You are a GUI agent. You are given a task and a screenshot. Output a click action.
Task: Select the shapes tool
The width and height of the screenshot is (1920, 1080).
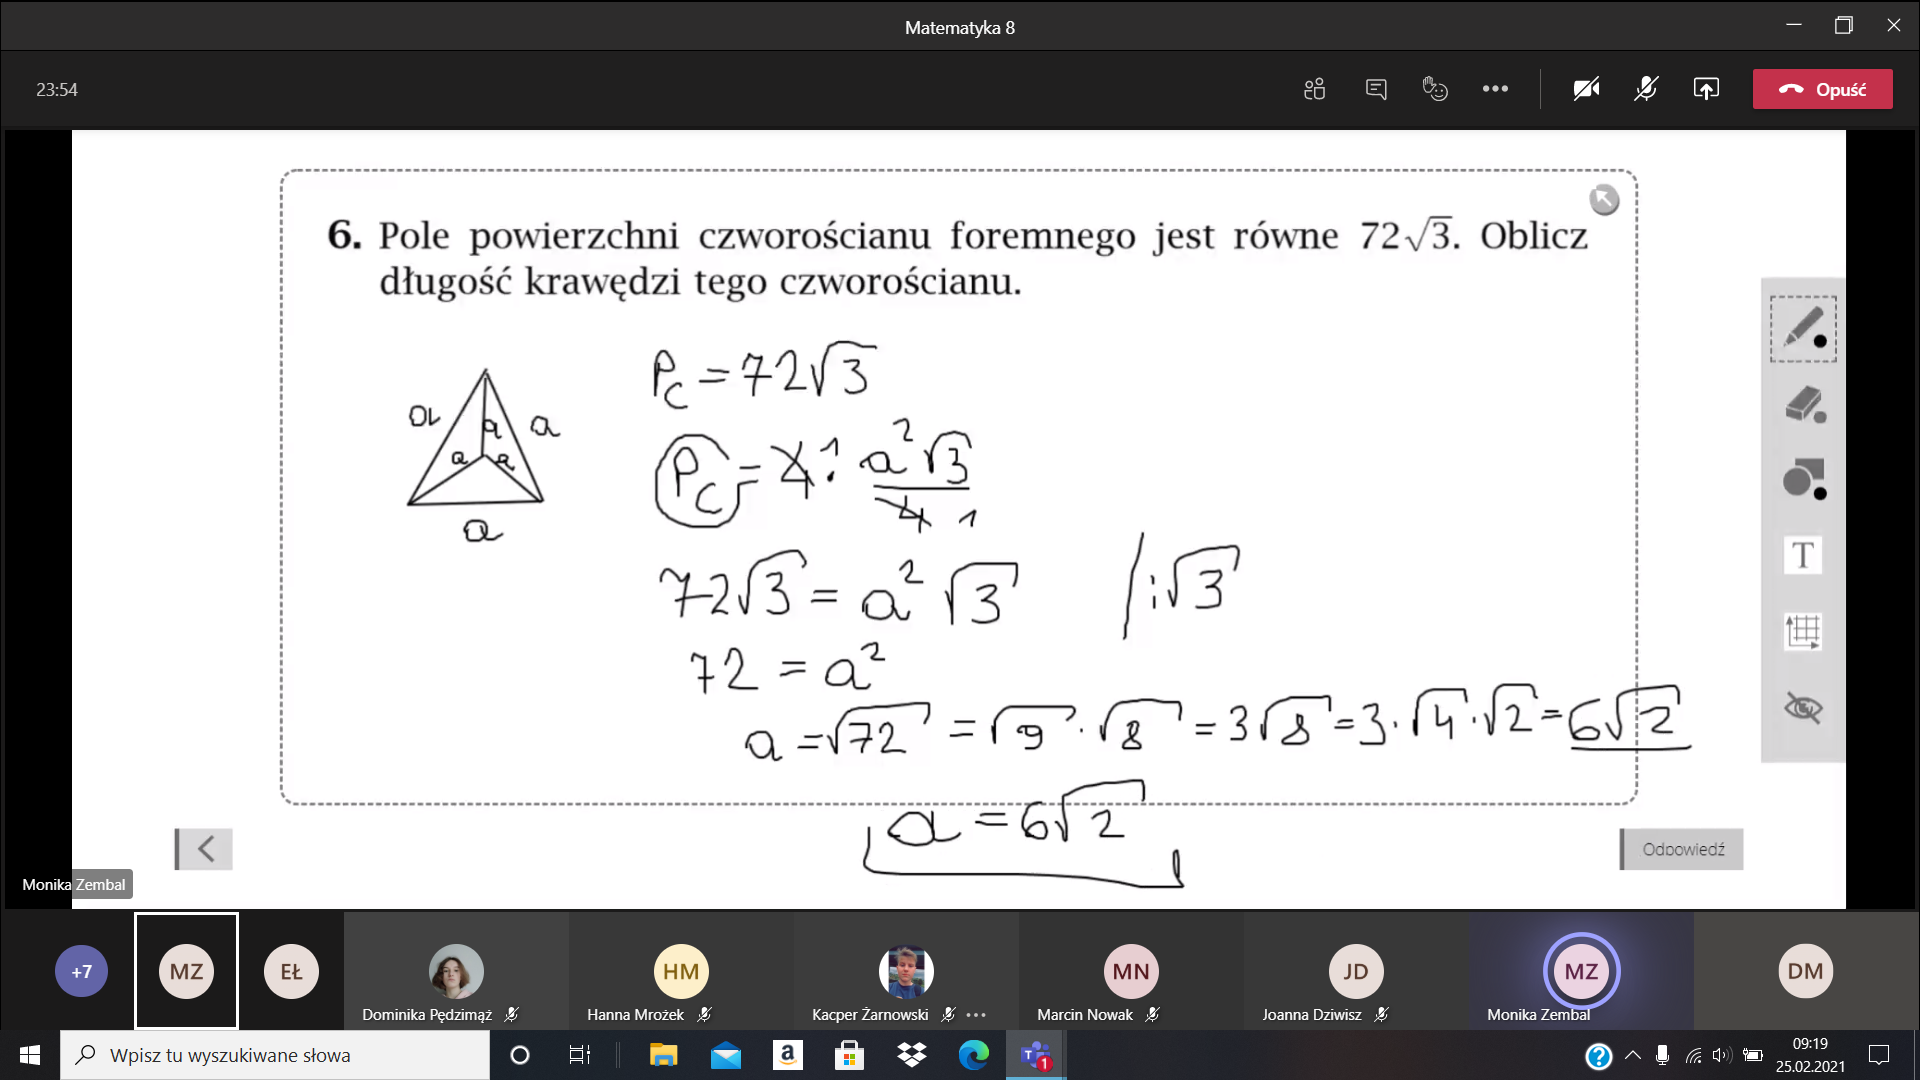(1803, 479)
